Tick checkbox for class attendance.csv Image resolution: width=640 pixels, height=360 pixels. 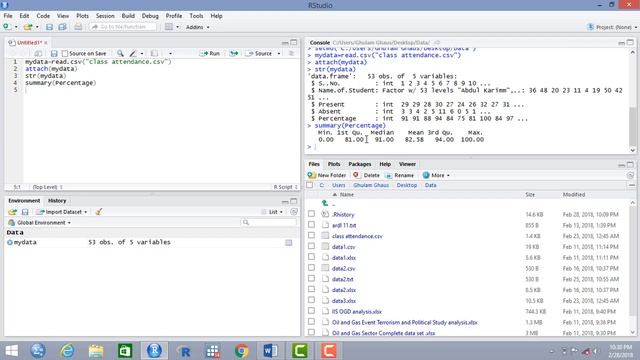[x=311, y=236]
